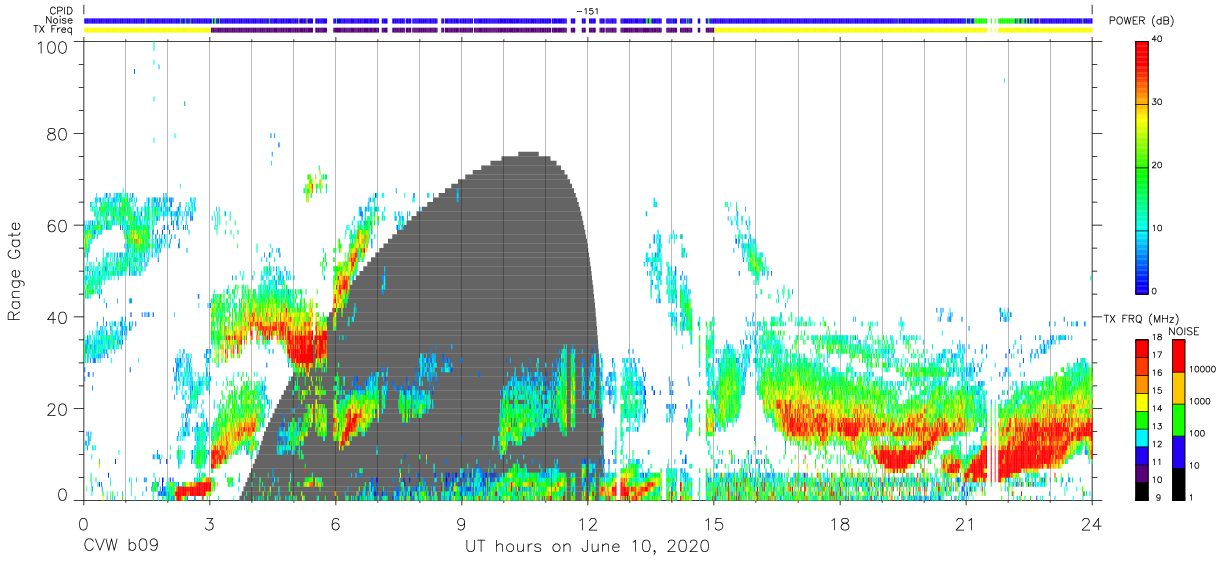Viewport: 1228px width, 567px height.
Task: Click the y-axis tick label '100'
Action: click(54, 47)
